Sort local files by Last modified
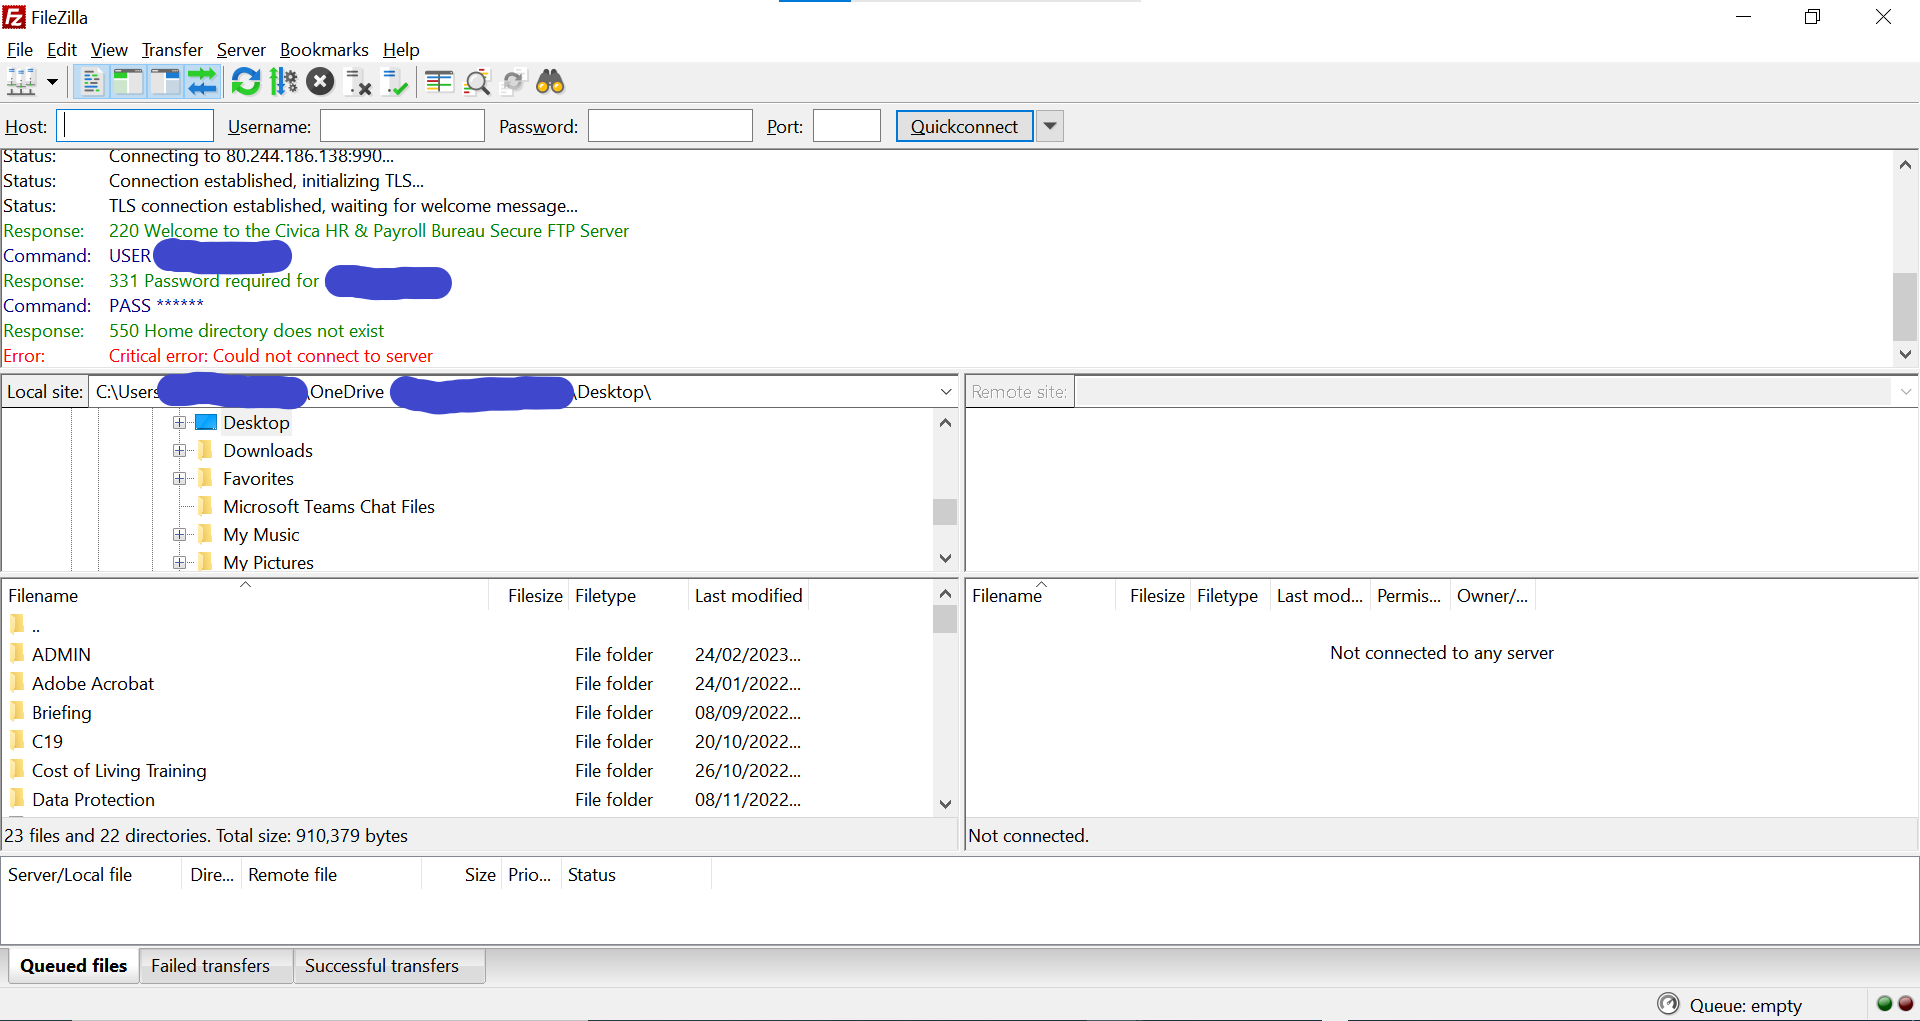This screenshot has width=1920, height=1021. [748, 596]
